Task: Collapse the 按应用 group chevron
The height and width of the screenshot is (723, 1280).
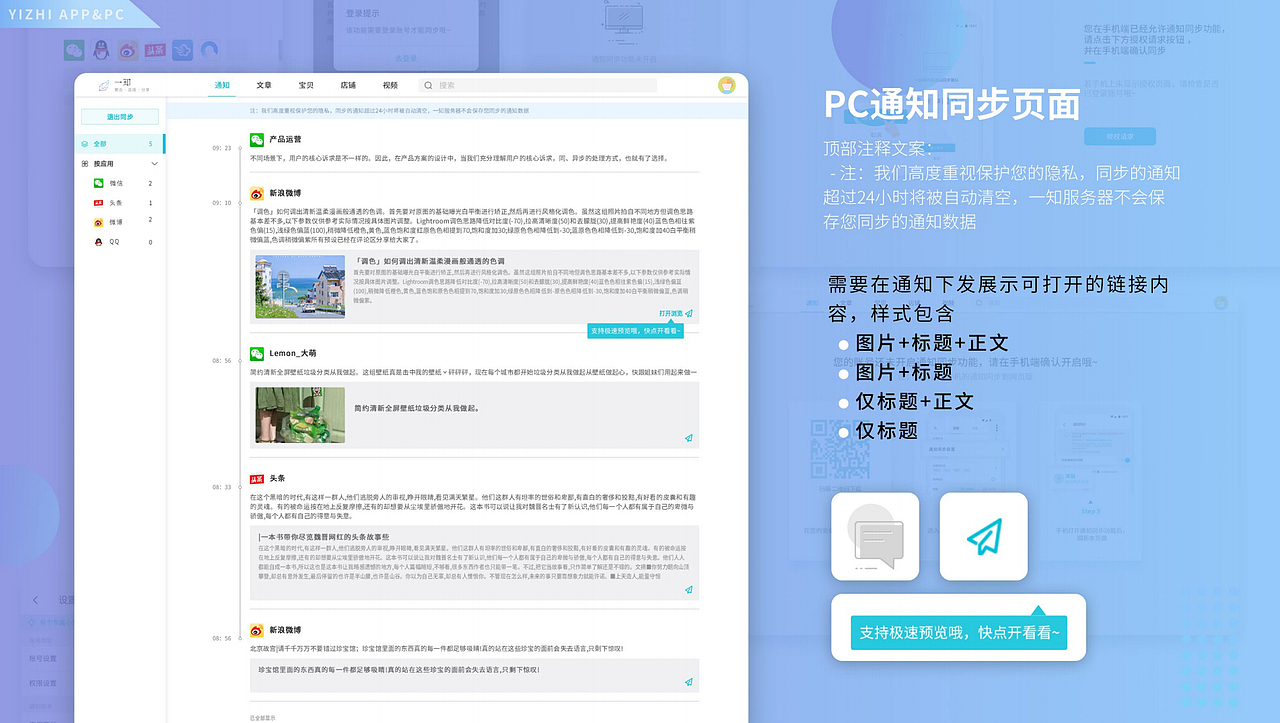Action: [x=155, y=163]
